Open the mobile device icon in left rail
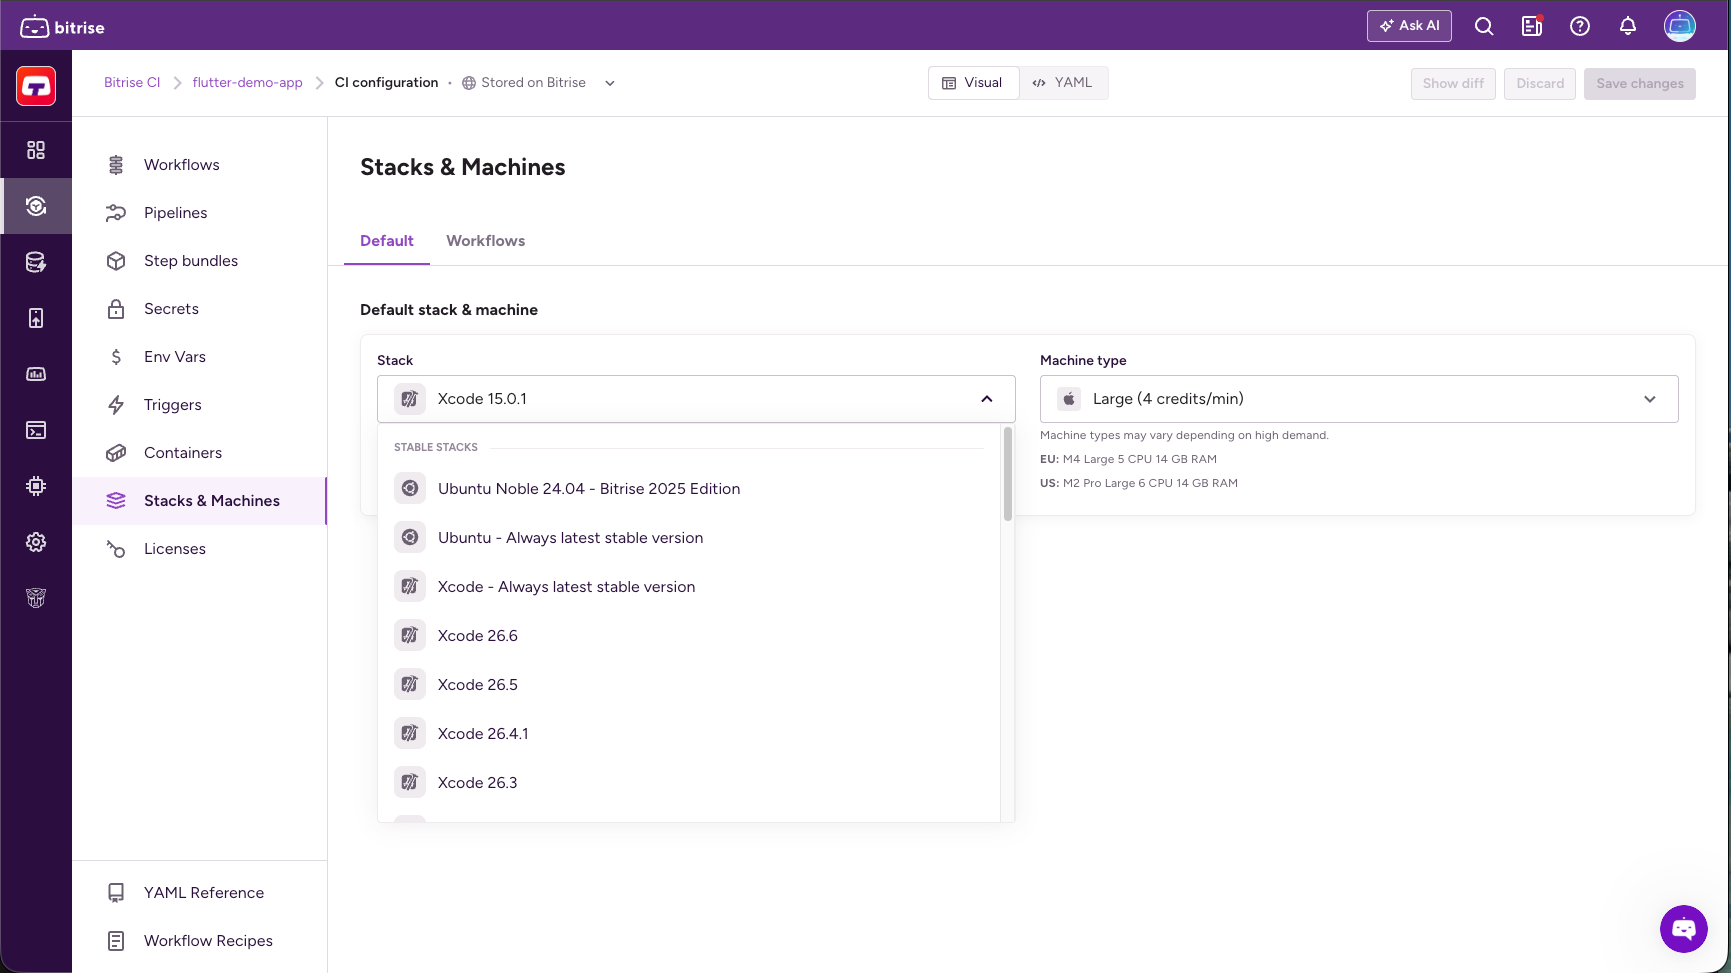The width and height of the screenshot is (1731, 973). [36, 318]
